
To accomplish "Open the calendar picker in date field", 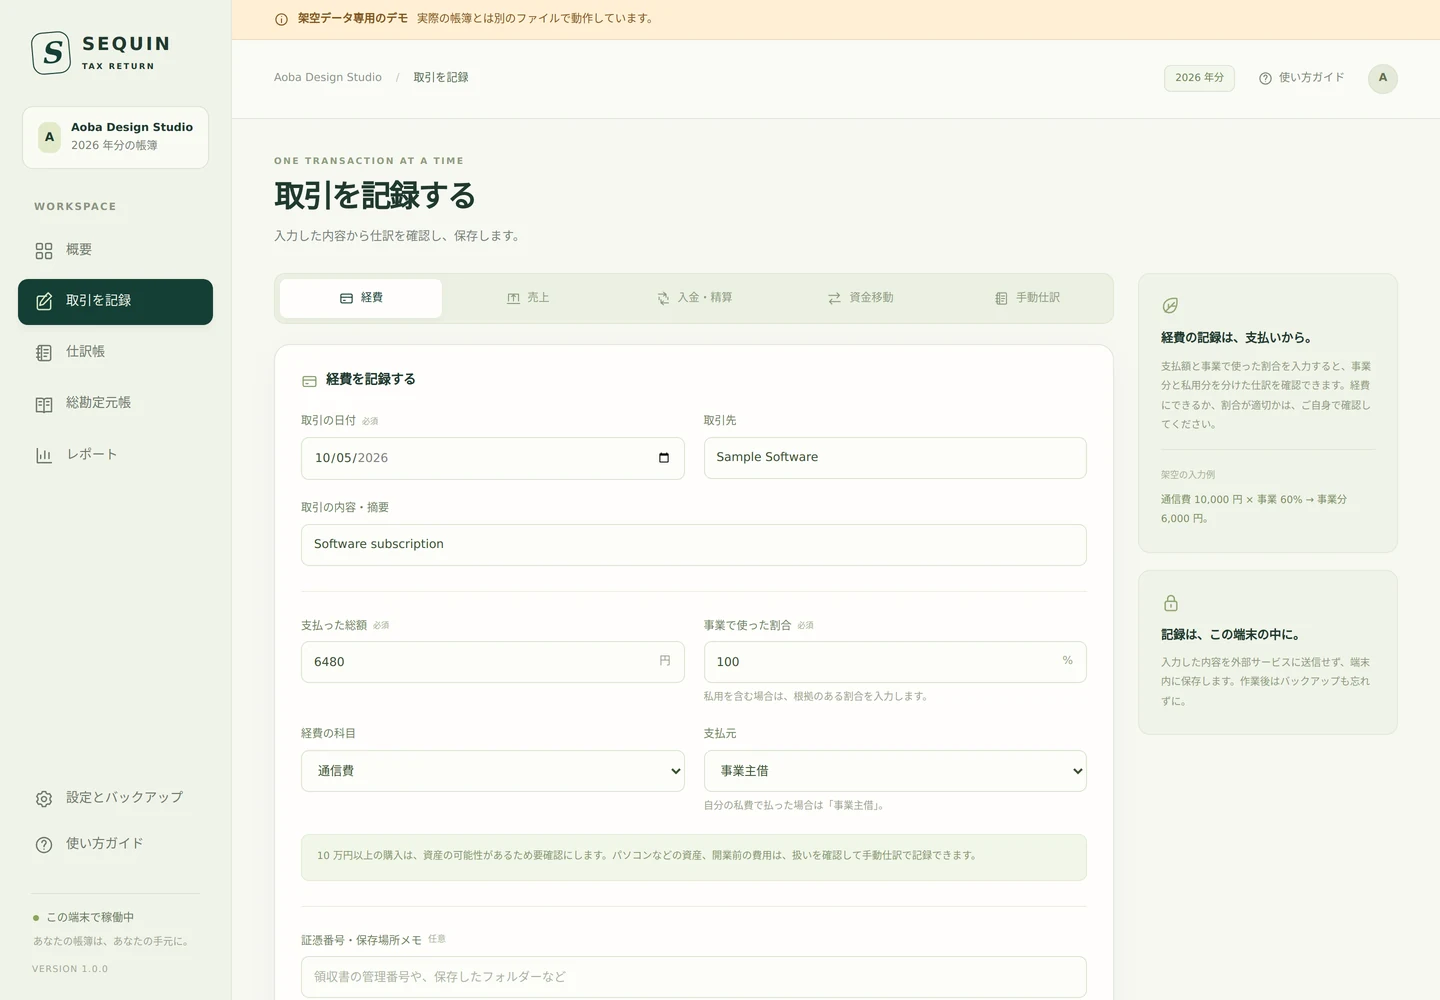I will 664,458.
